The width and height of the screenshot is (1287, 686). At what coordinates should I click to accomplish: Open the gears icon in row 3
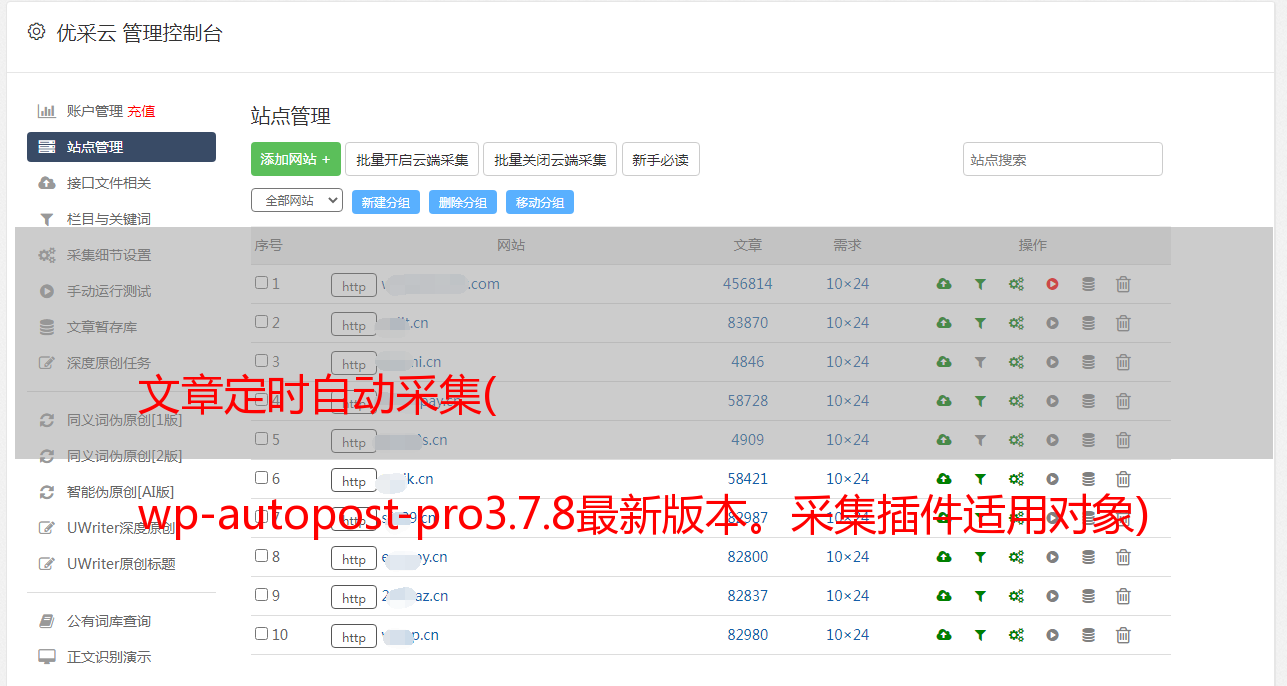click(1016, 362)
